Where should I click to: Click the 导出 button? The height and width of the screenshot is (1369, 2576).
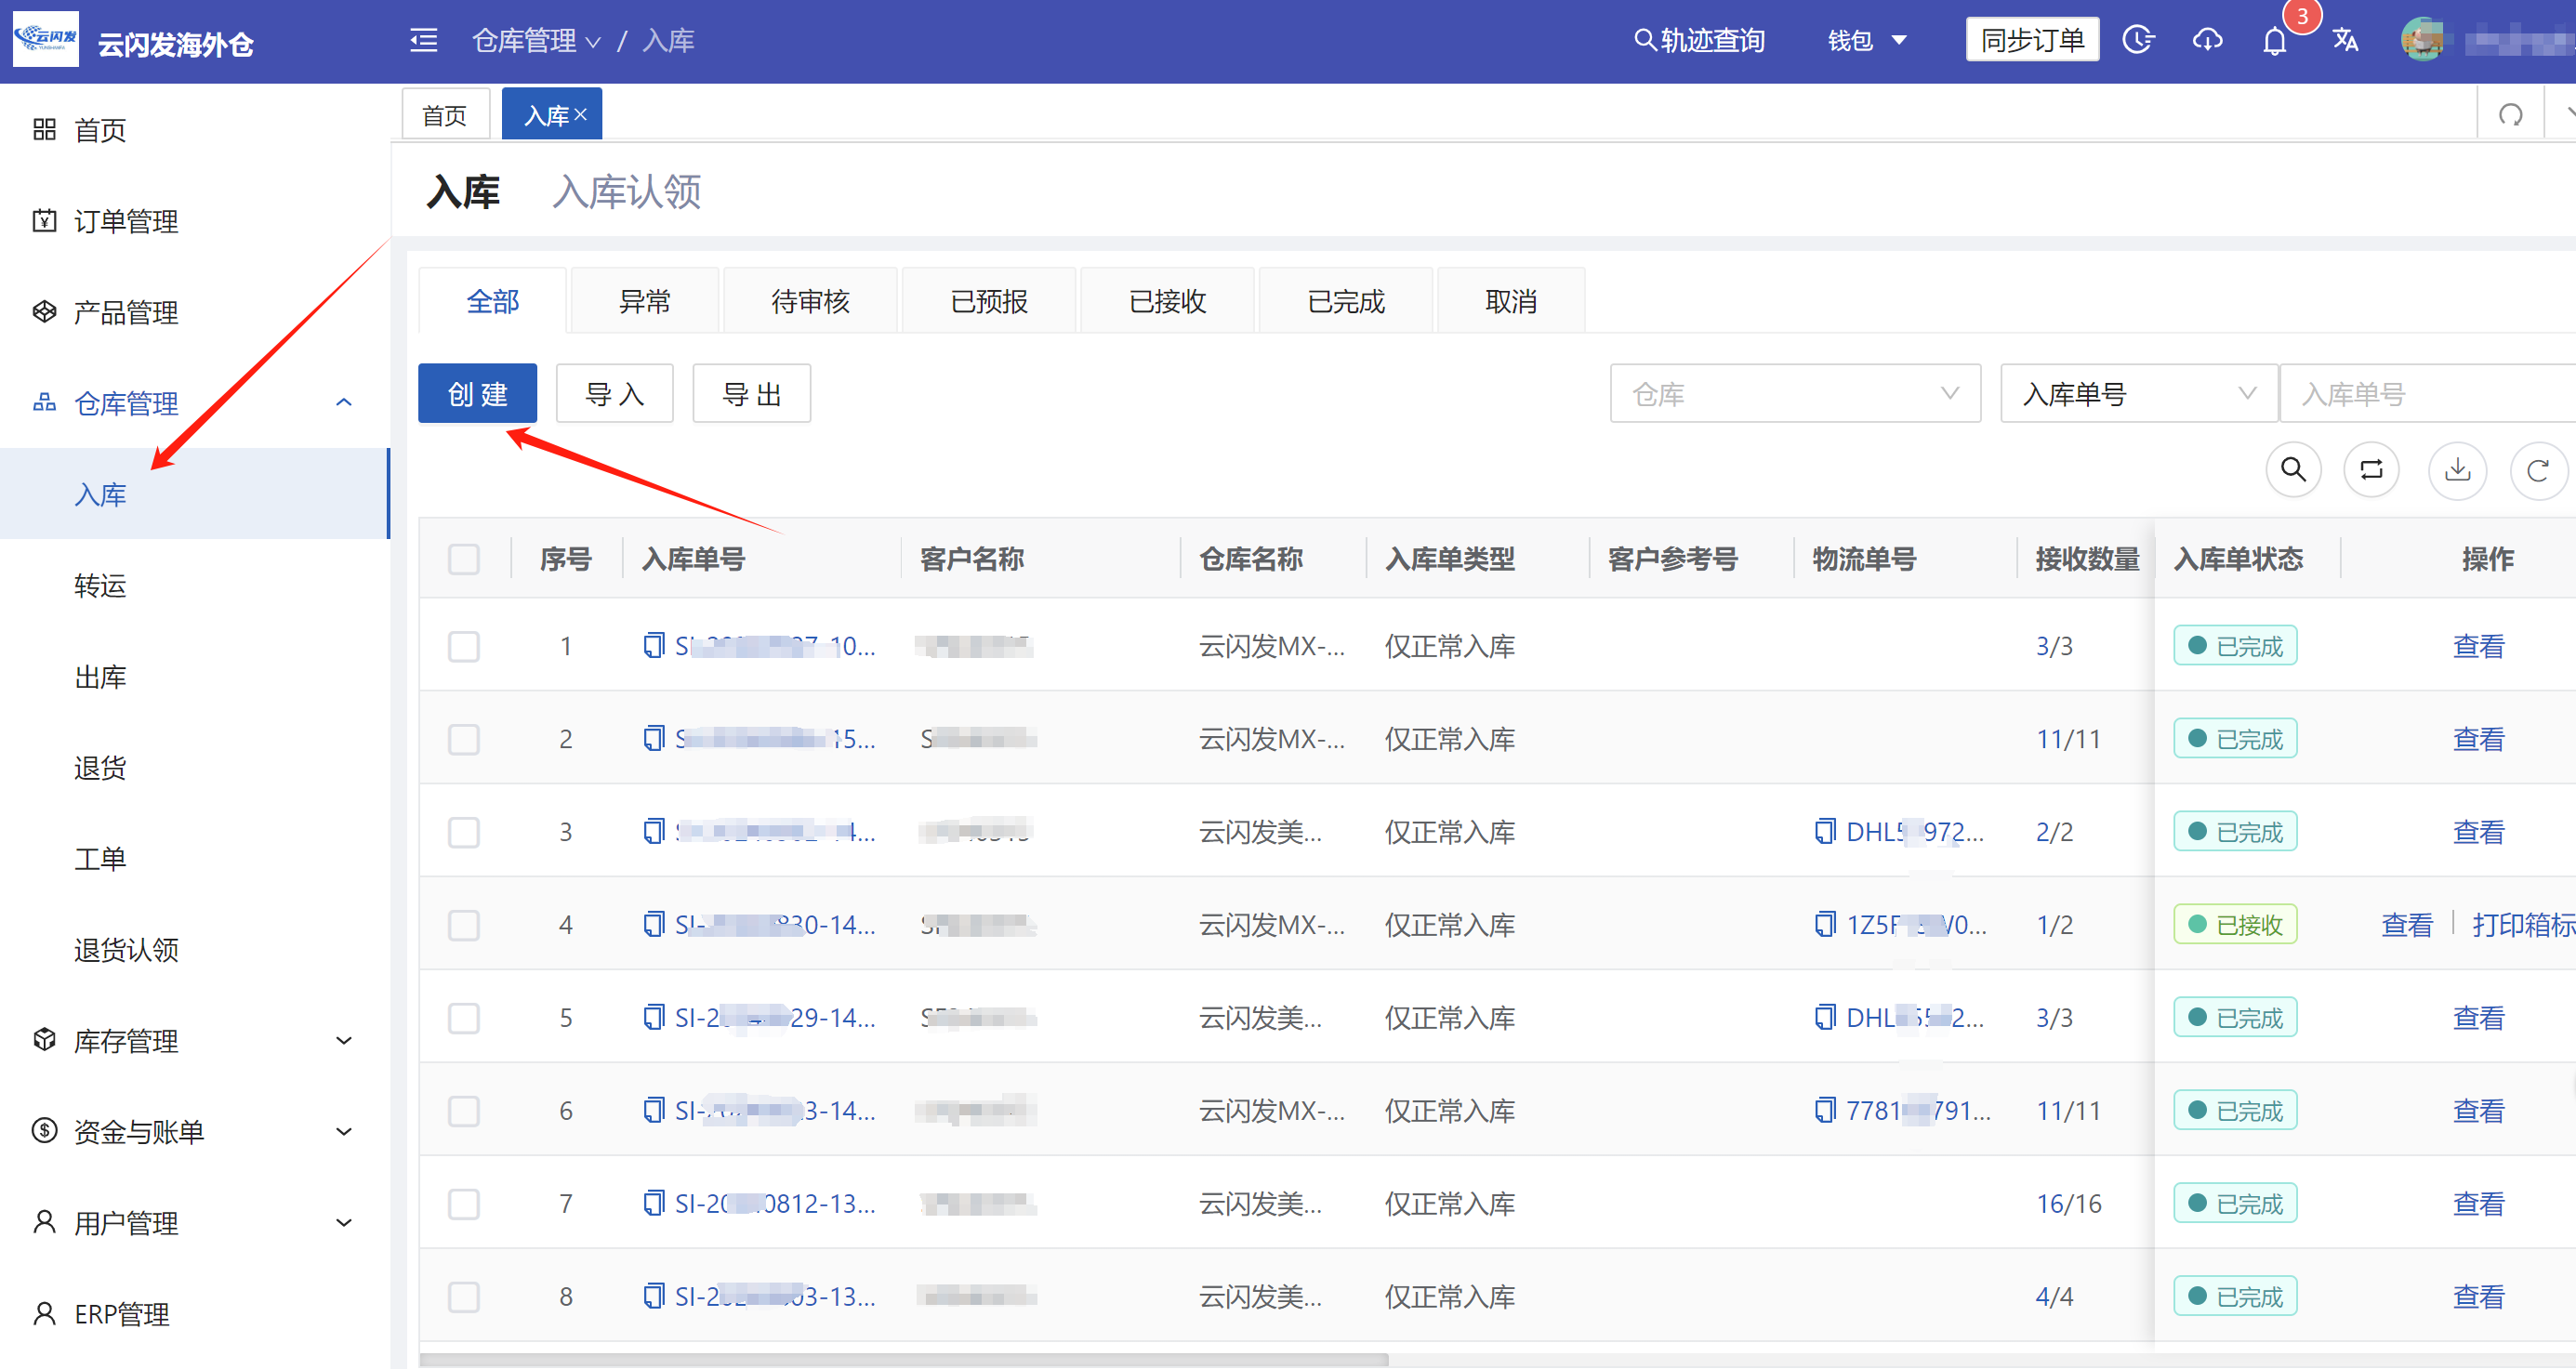coord(751,393)
